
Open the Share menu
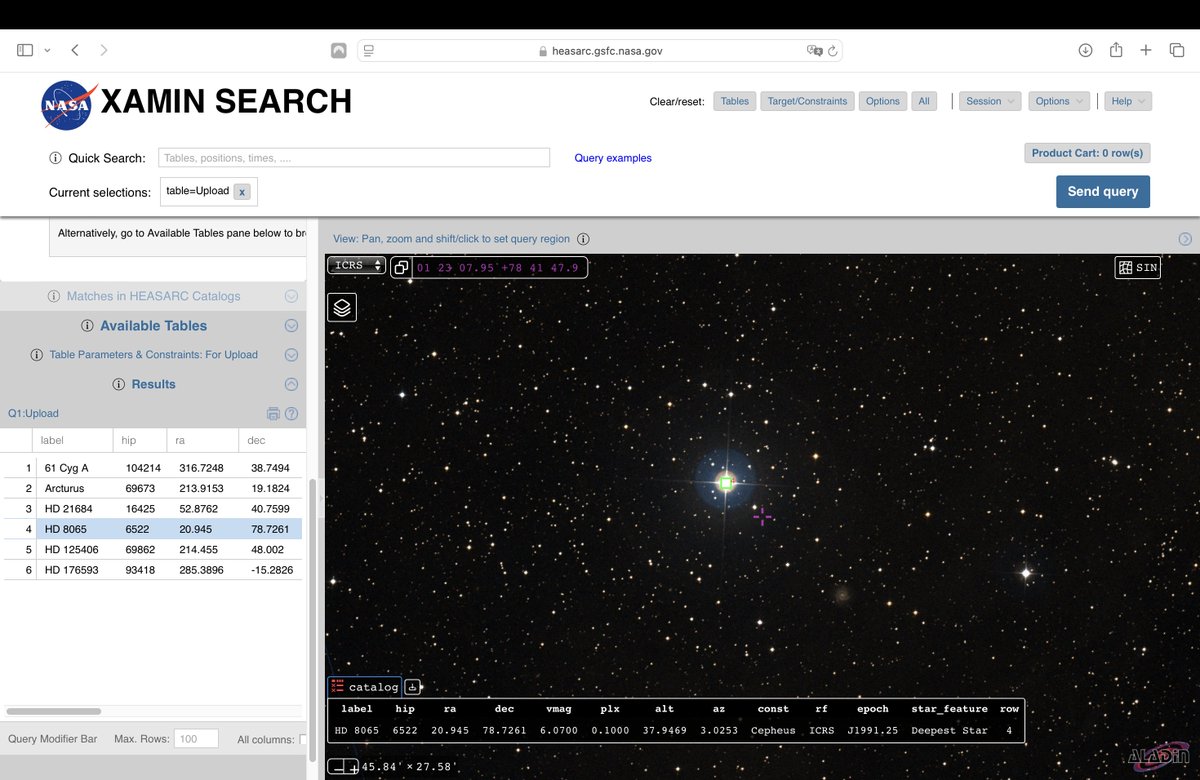click(x=1116, y=50)
